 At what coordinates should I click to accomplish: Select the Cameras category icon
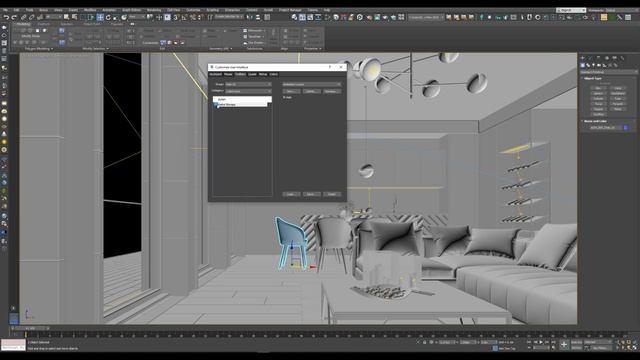coord(599,65)
